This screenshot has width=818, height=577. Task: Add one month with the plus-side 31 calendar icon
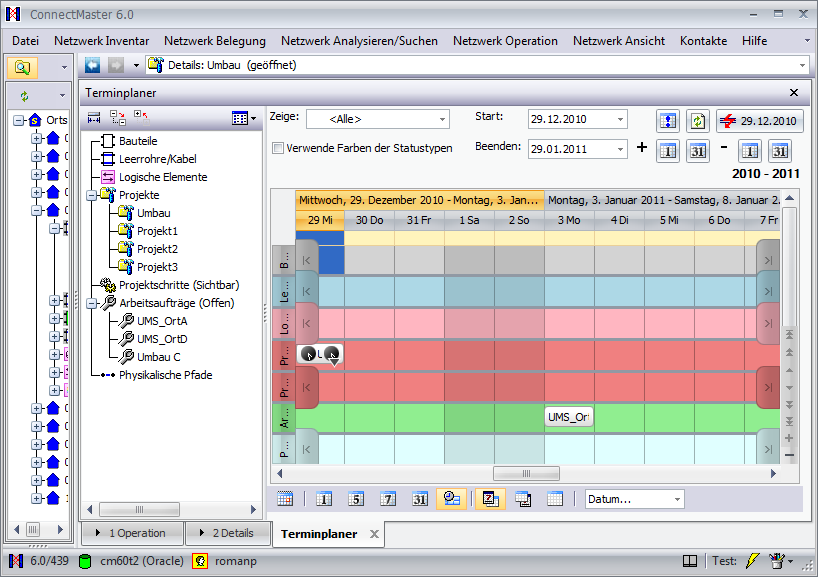click(697, 151)
